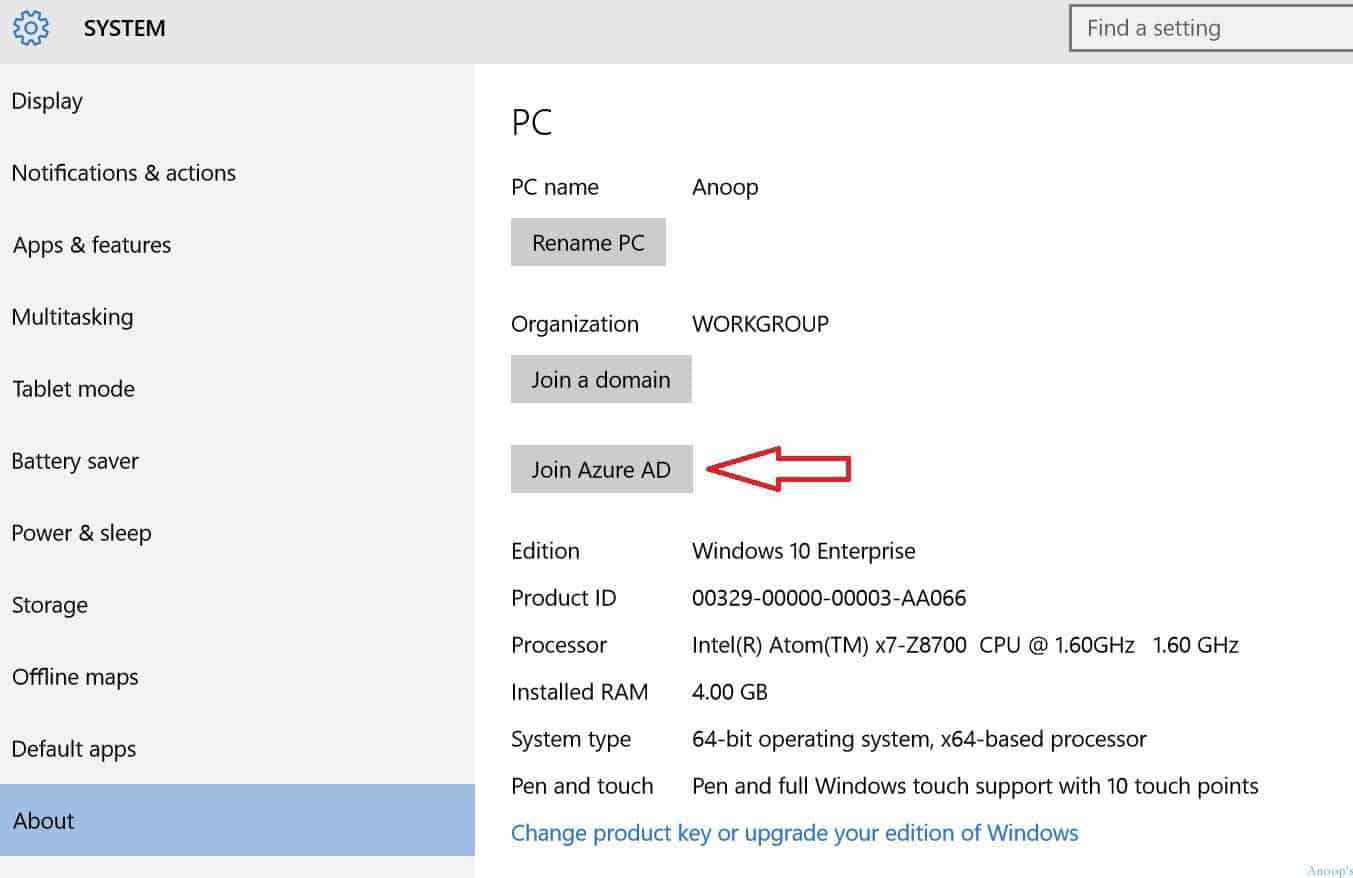This screenshot has height=878, width=1353.
Task: Go to Apps & features section
Action: pos(237,245)
